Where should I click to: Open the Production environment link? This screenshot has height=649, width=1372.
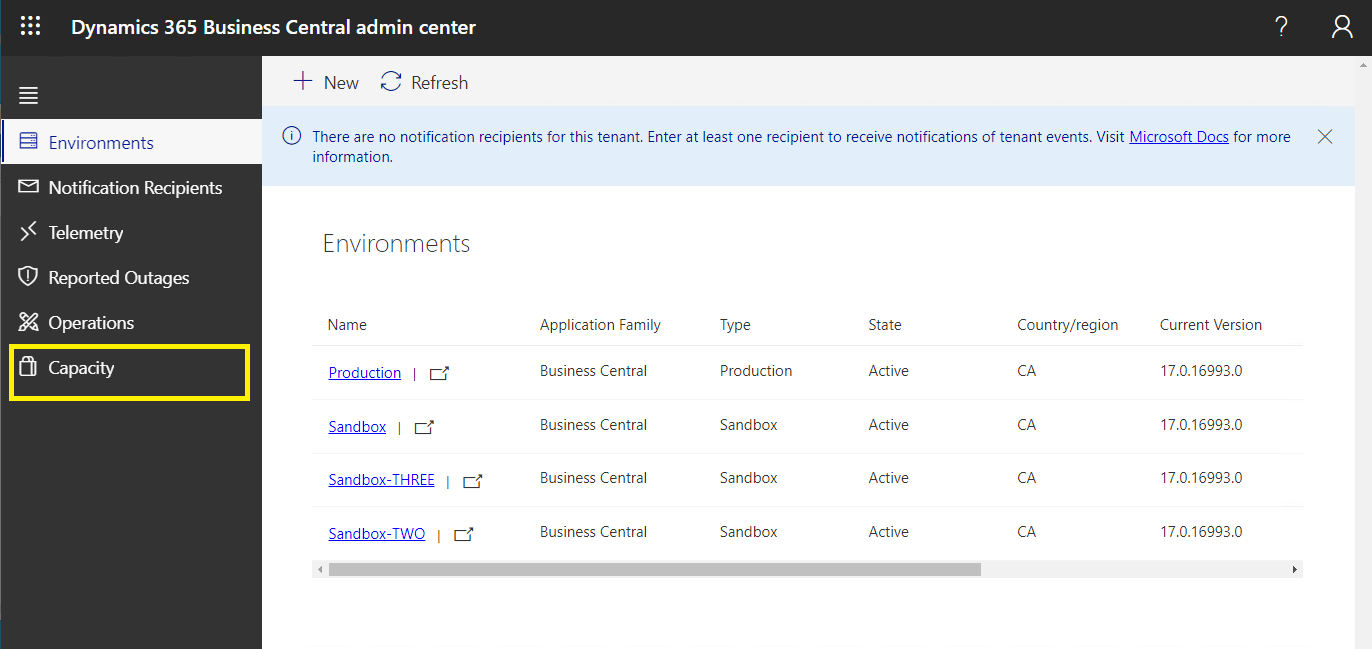(364, 372)
